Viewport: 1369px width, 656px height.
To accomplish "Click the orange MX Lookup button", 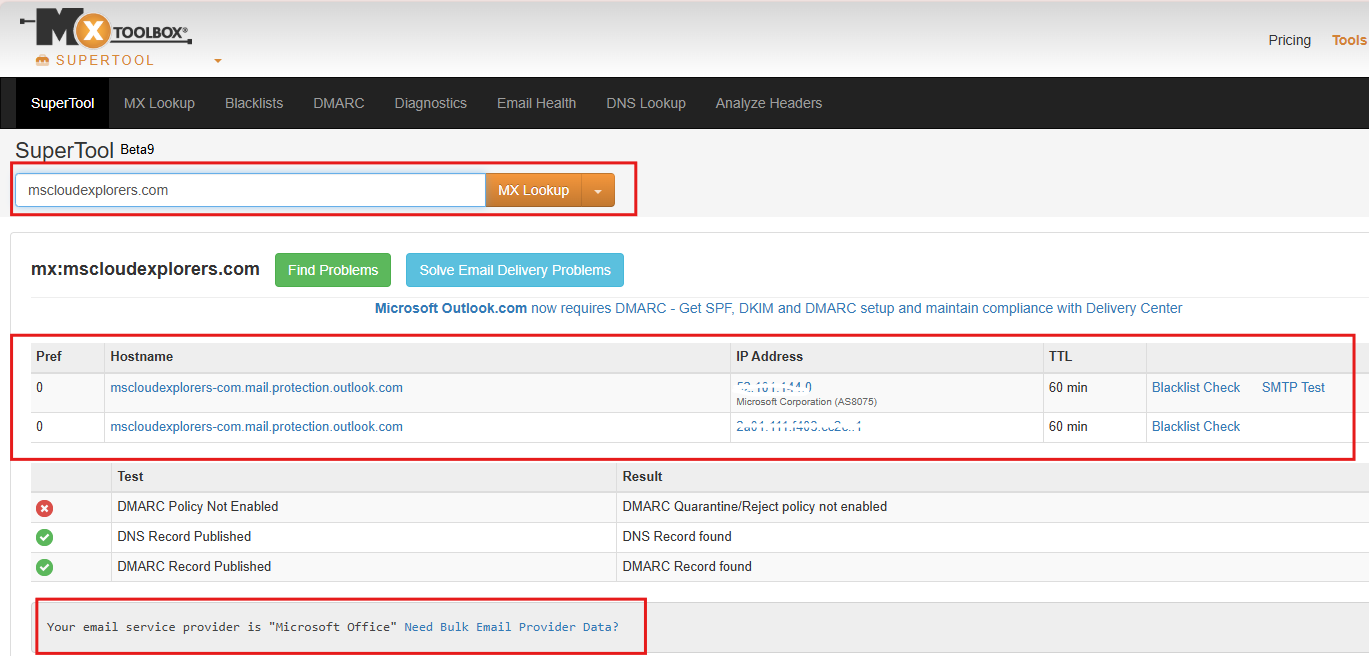I will coord(534,190).
